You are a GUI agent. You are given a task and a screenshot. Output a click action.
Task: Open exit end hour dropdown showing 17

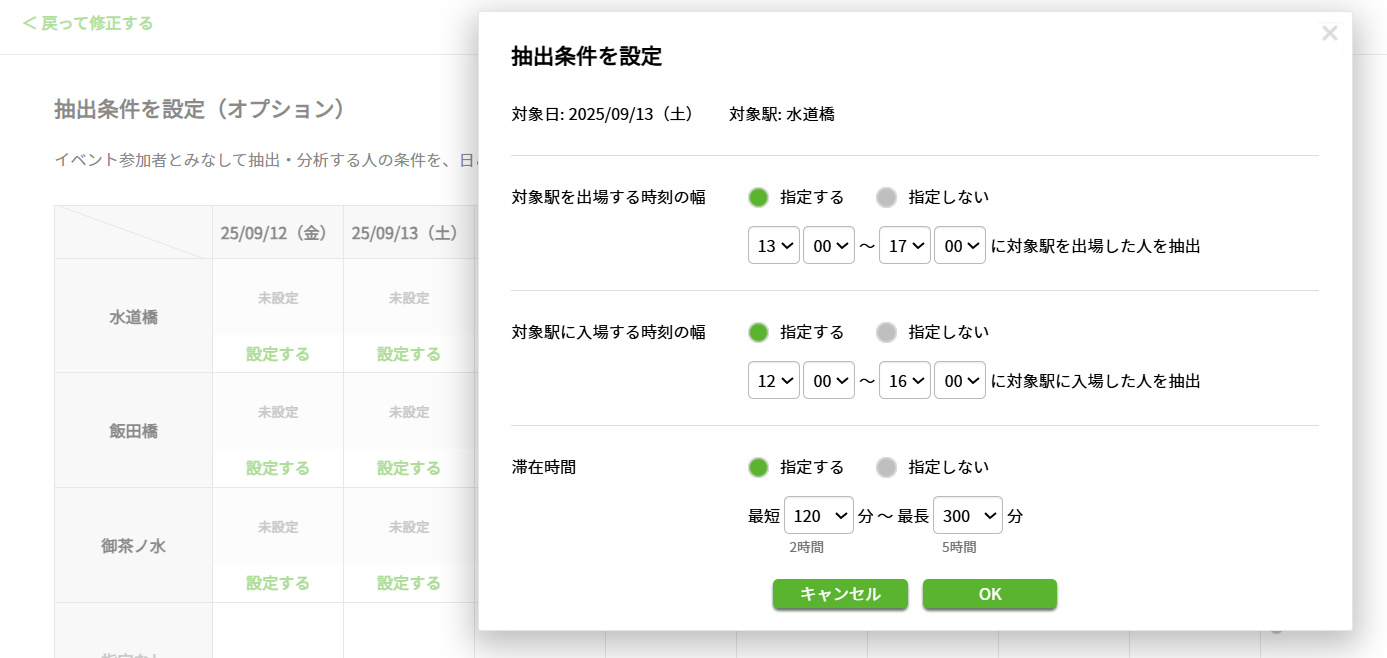pyautogui.click(x=905, y=245)
